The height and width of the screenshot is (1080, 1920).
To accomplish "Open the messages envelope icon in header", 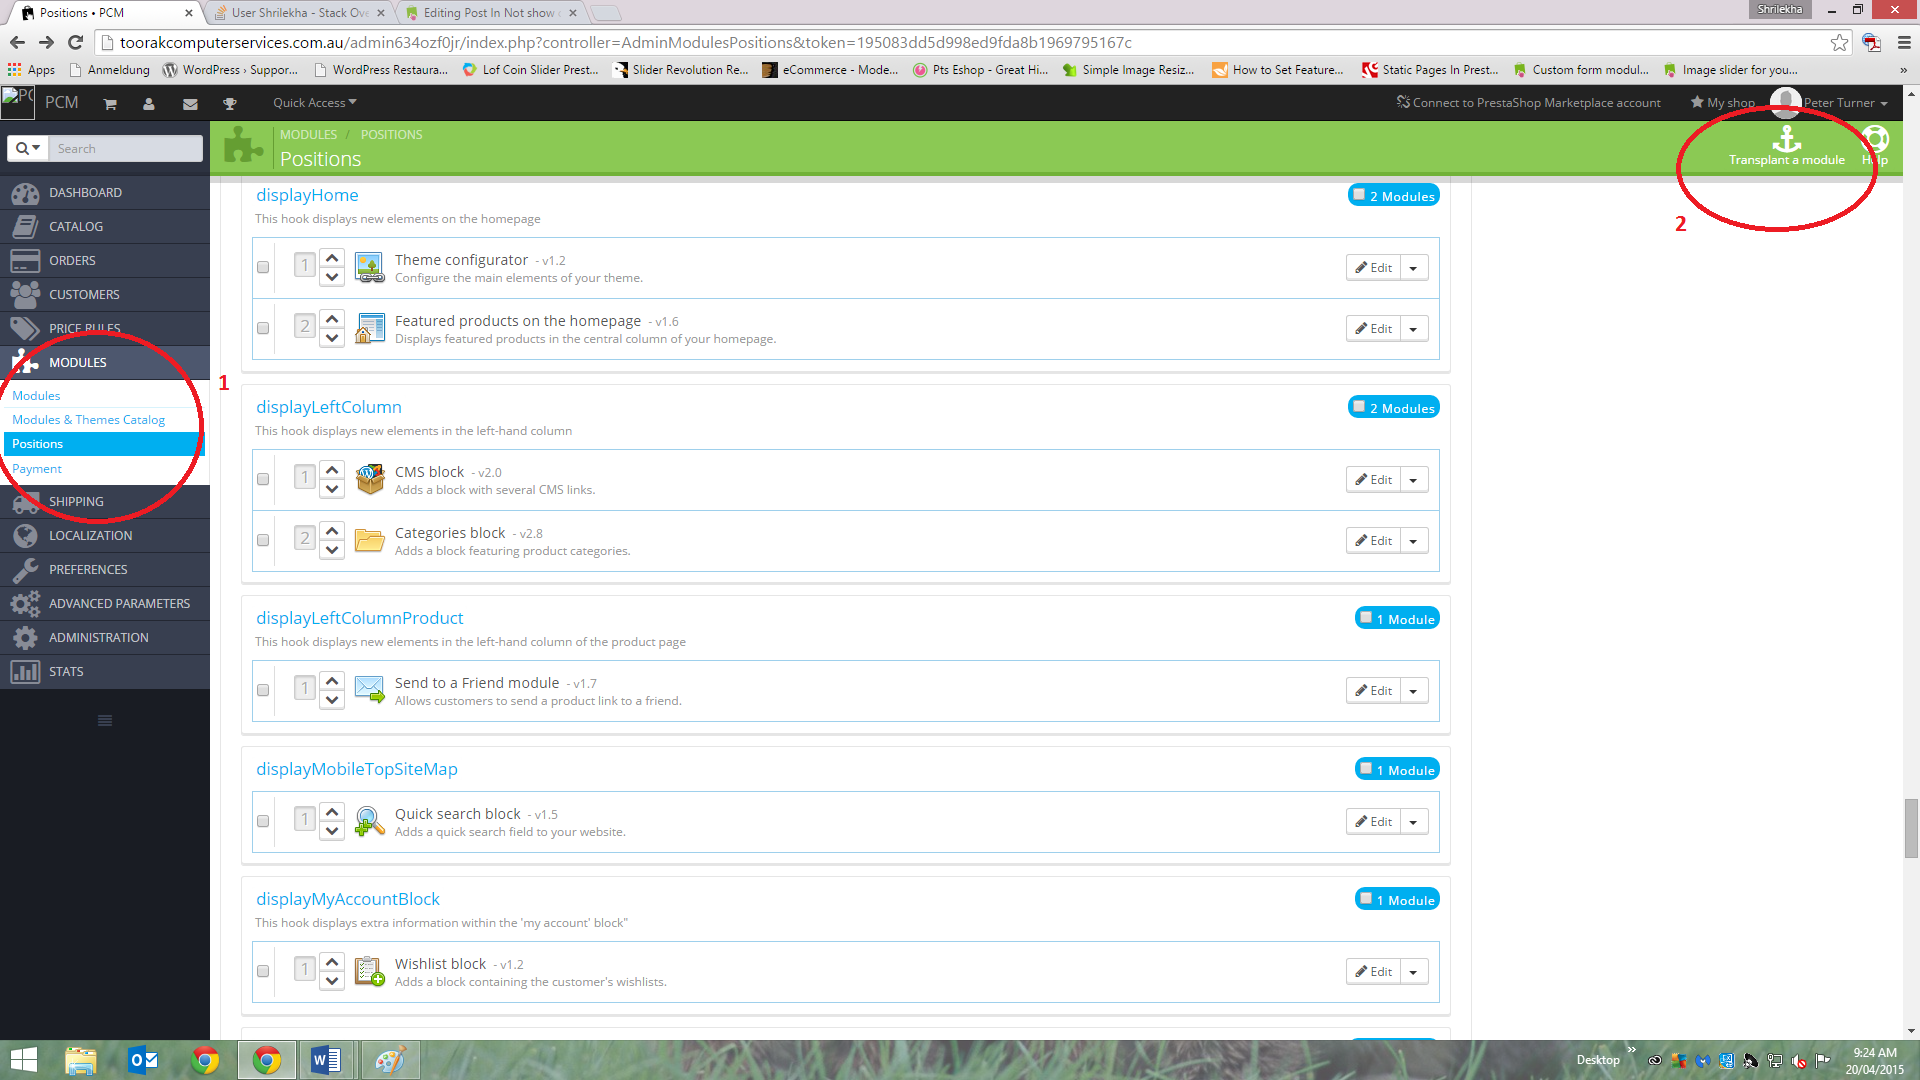I will tap(190, 104).
